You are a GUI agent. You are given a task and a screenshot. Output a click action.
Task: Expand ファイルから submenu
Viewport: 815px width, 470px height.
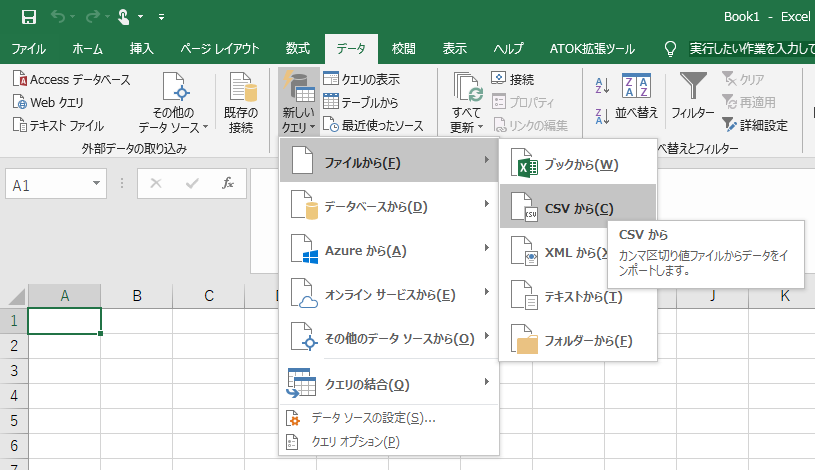click(389, 161)
